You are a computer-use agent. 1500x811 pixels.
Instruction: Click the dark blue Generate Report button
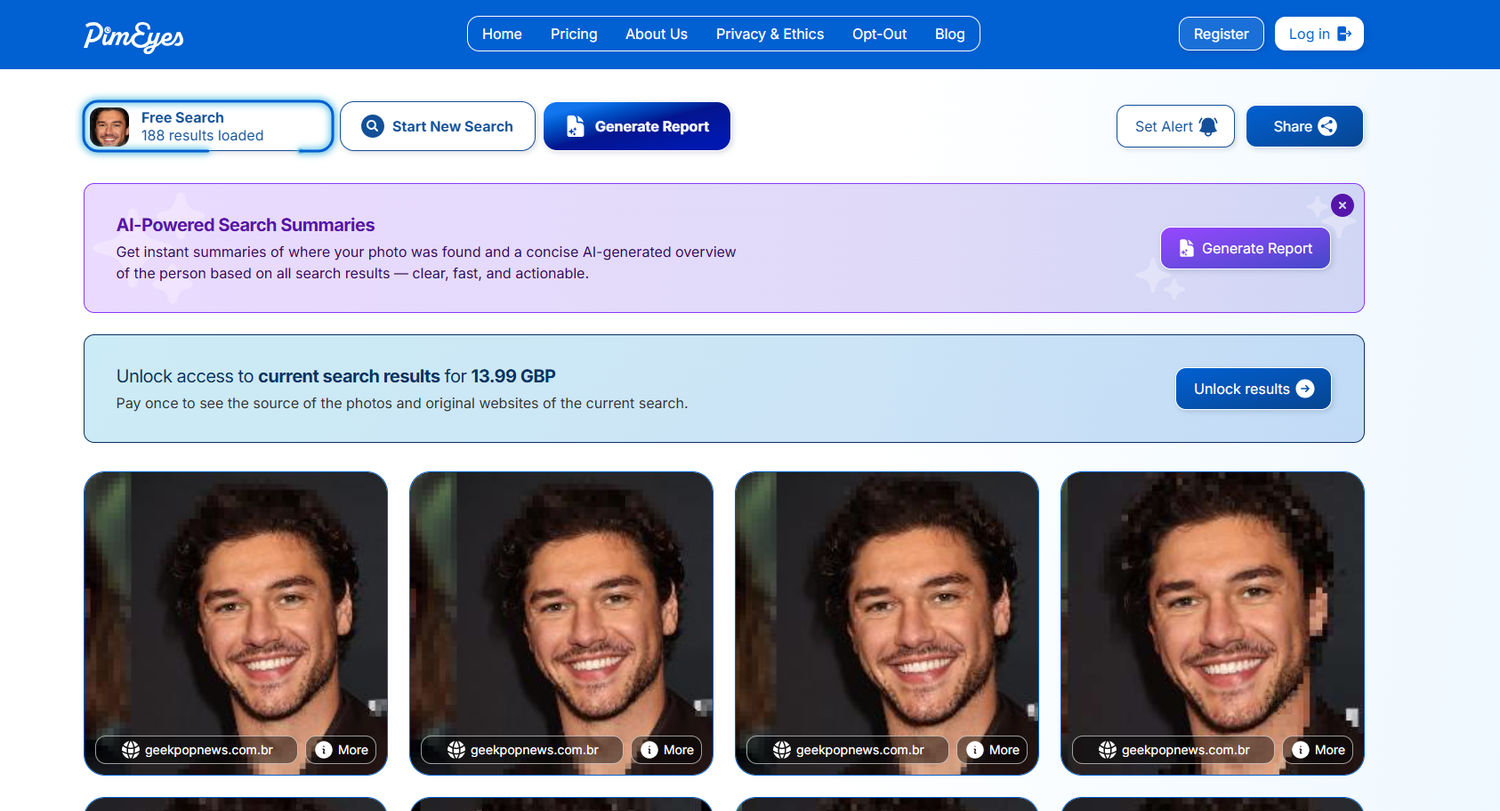click(x=637, y=127)
